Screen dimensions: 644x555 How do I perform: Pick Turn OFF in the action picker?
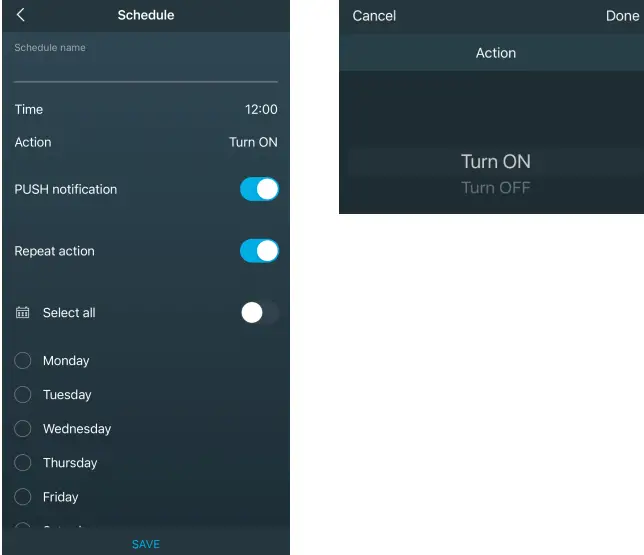496,188
